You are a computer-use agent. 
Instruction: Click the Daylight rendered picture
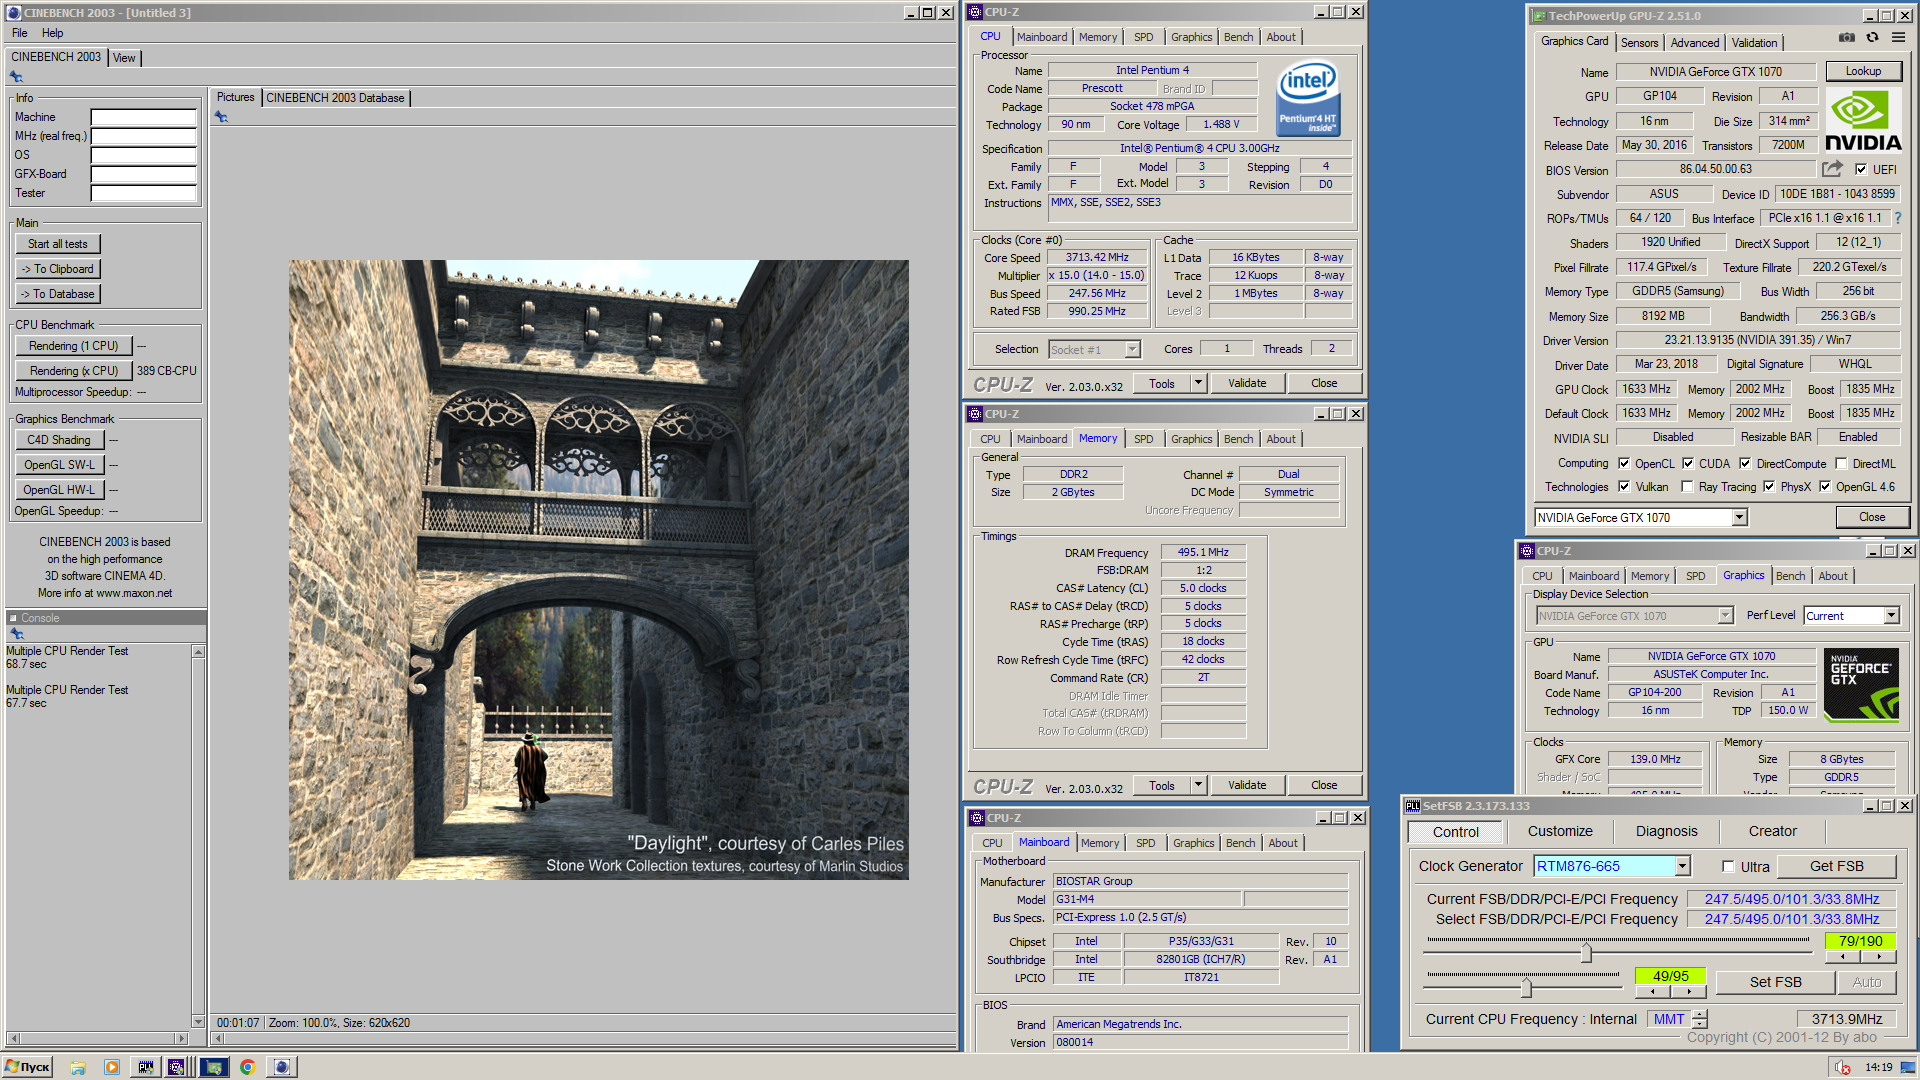[599, 570]
